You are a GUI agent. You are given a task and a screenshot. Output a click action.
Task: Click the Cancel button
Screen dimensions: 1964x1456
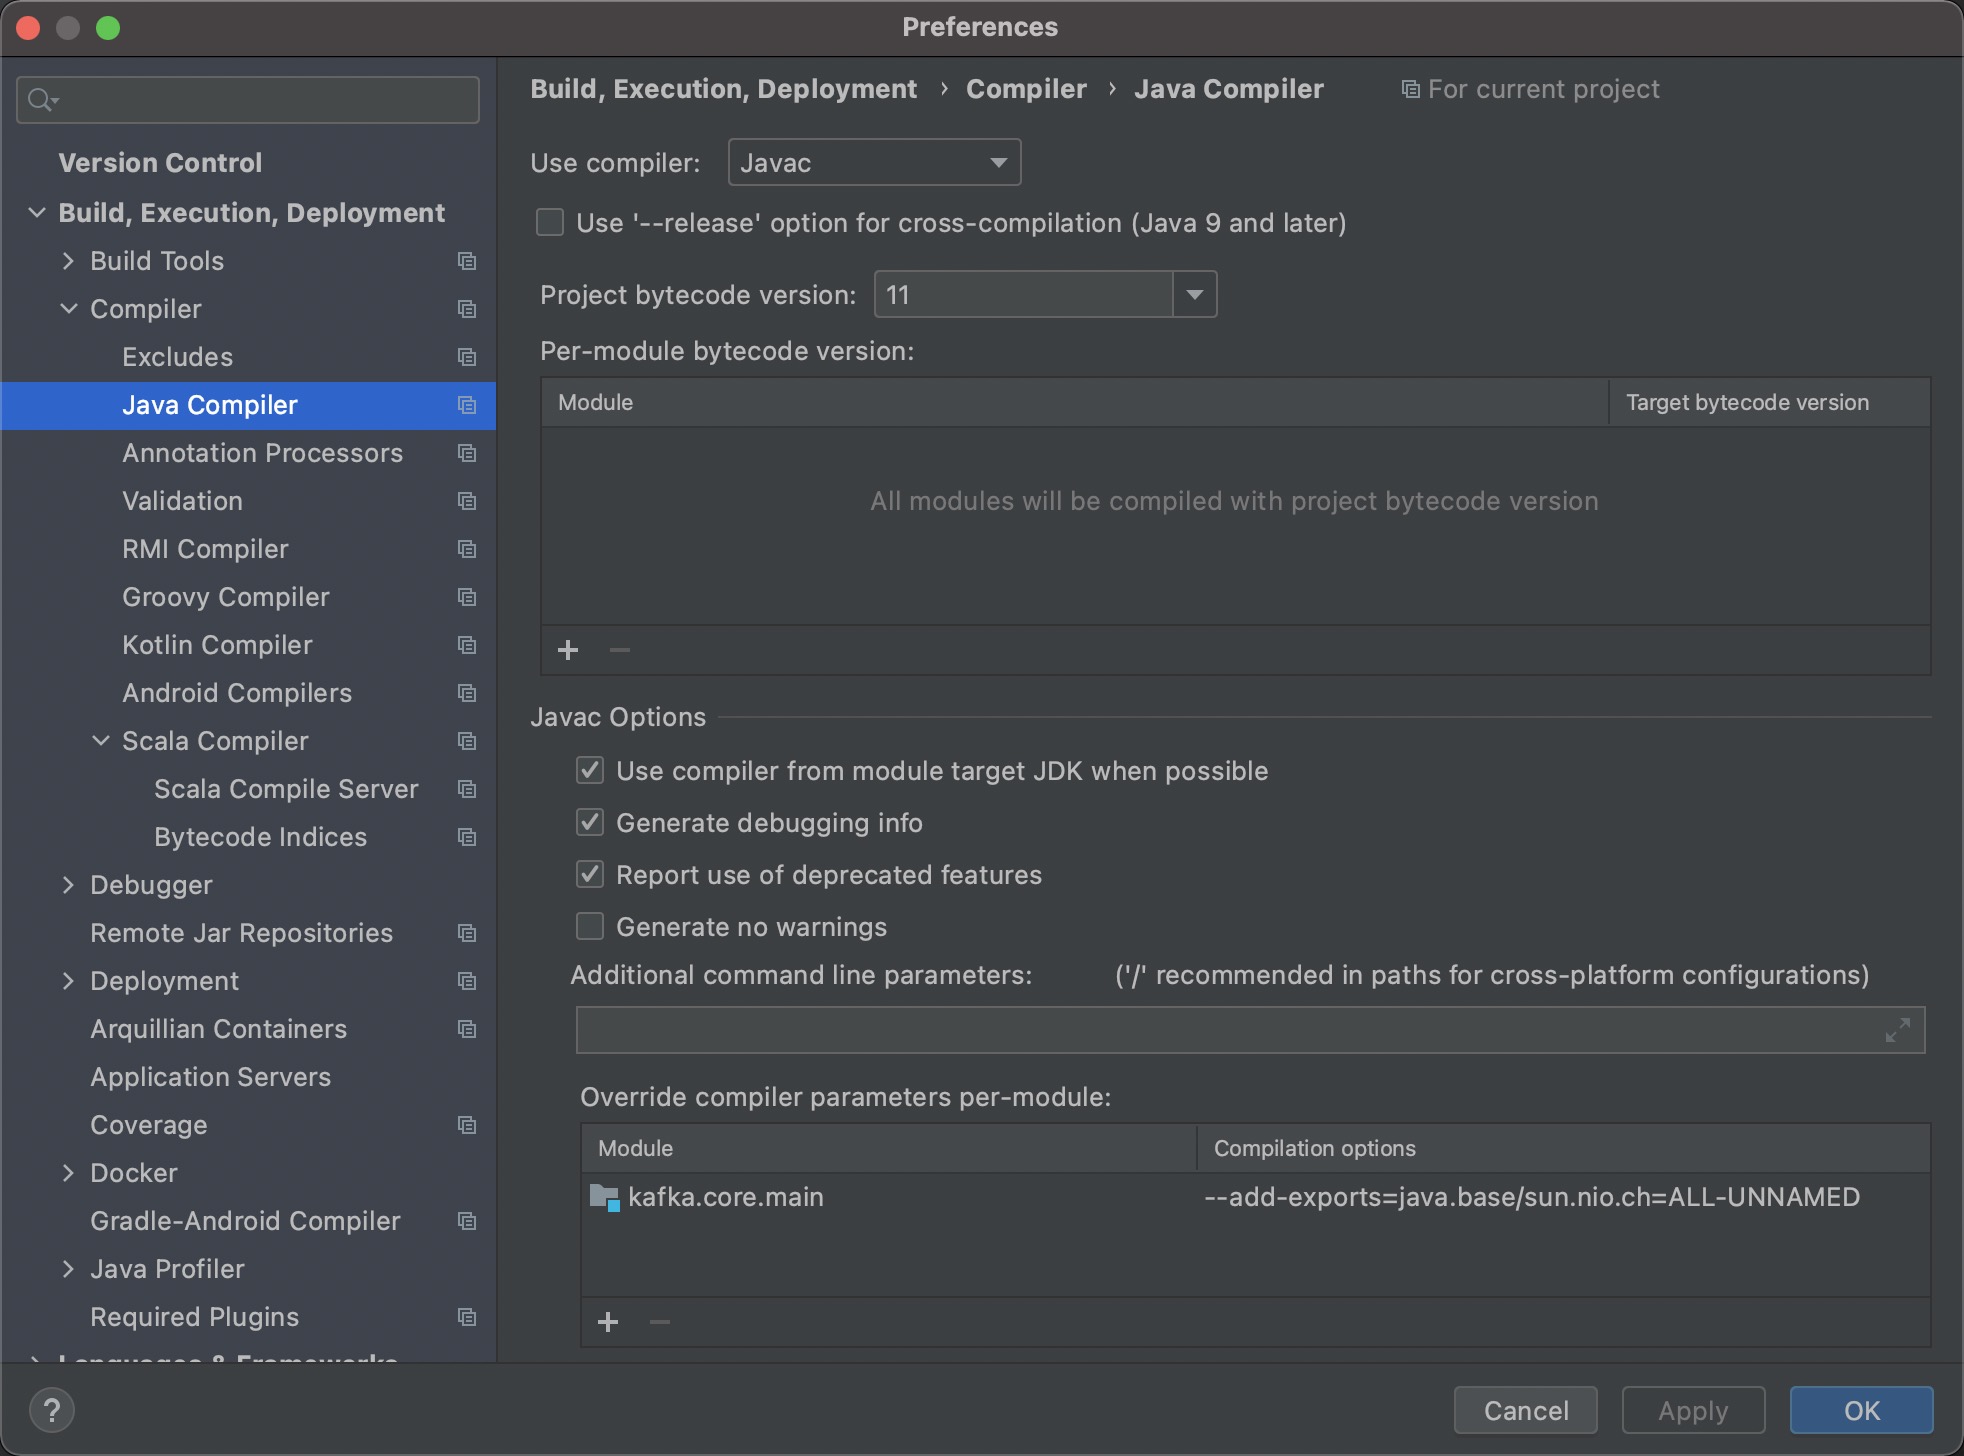coord(1524,1410)
